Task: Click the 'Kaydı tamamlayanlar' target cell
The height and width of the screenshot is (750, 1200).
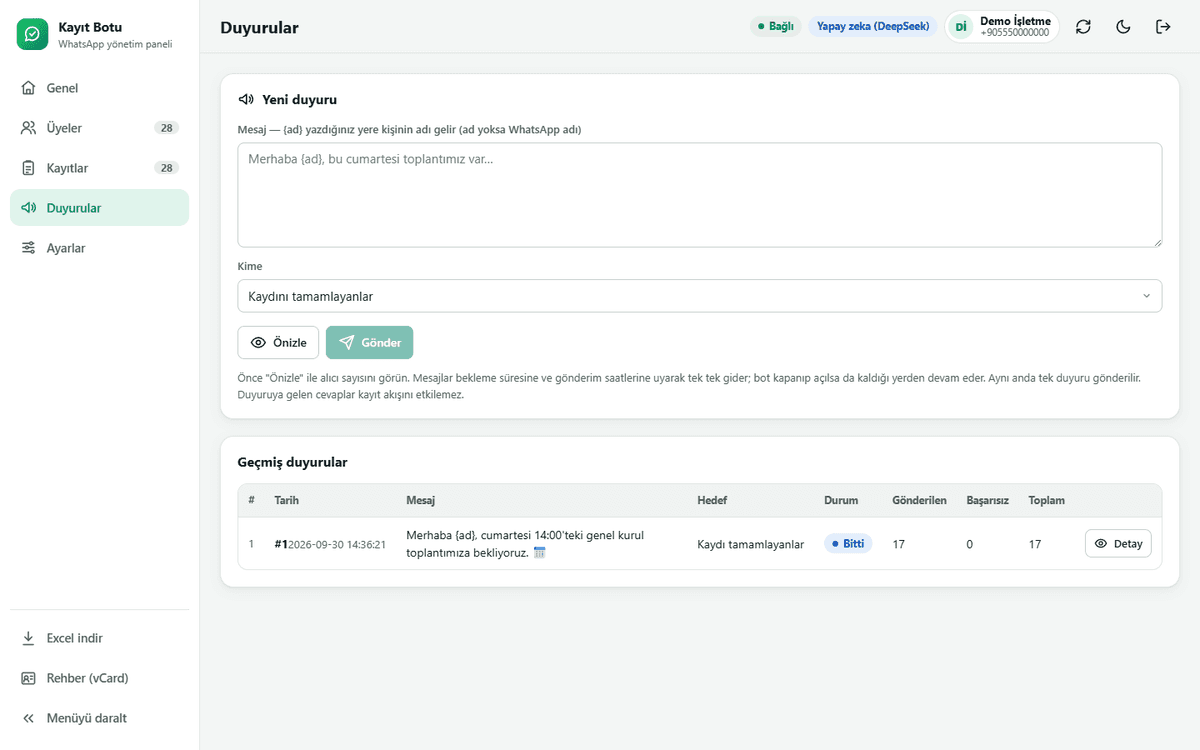Action: [x=750, y=544]
